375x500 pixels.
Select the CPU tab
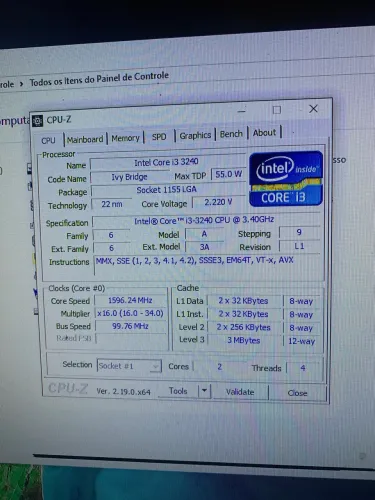pos(48,140)
